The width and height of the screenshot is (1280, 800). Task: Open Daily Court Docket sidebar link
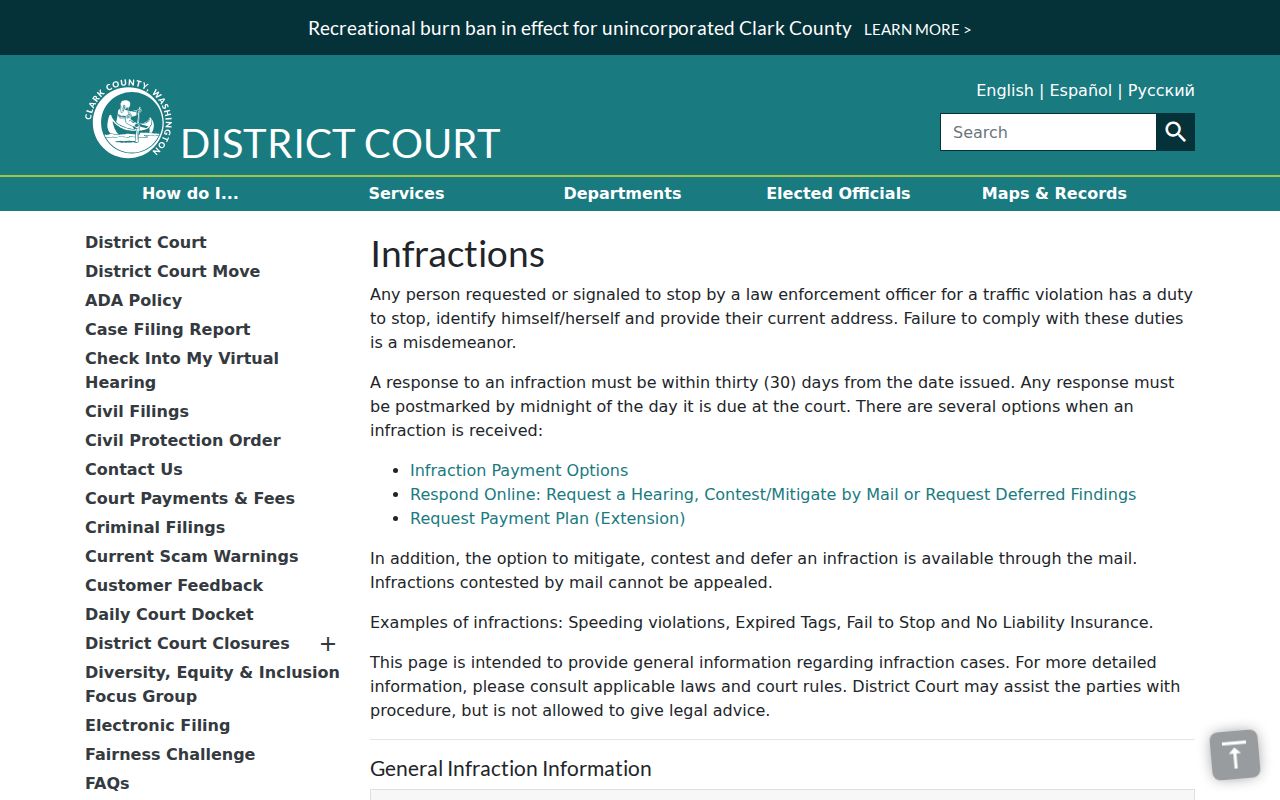pos(169,614)
